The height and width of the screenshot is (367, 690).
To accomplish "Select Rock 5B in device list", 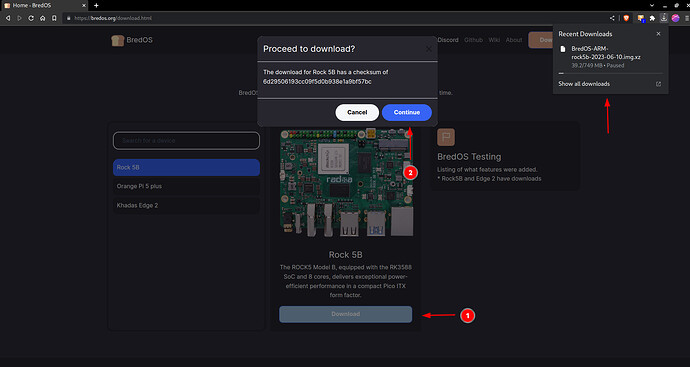I will [186, 167].
